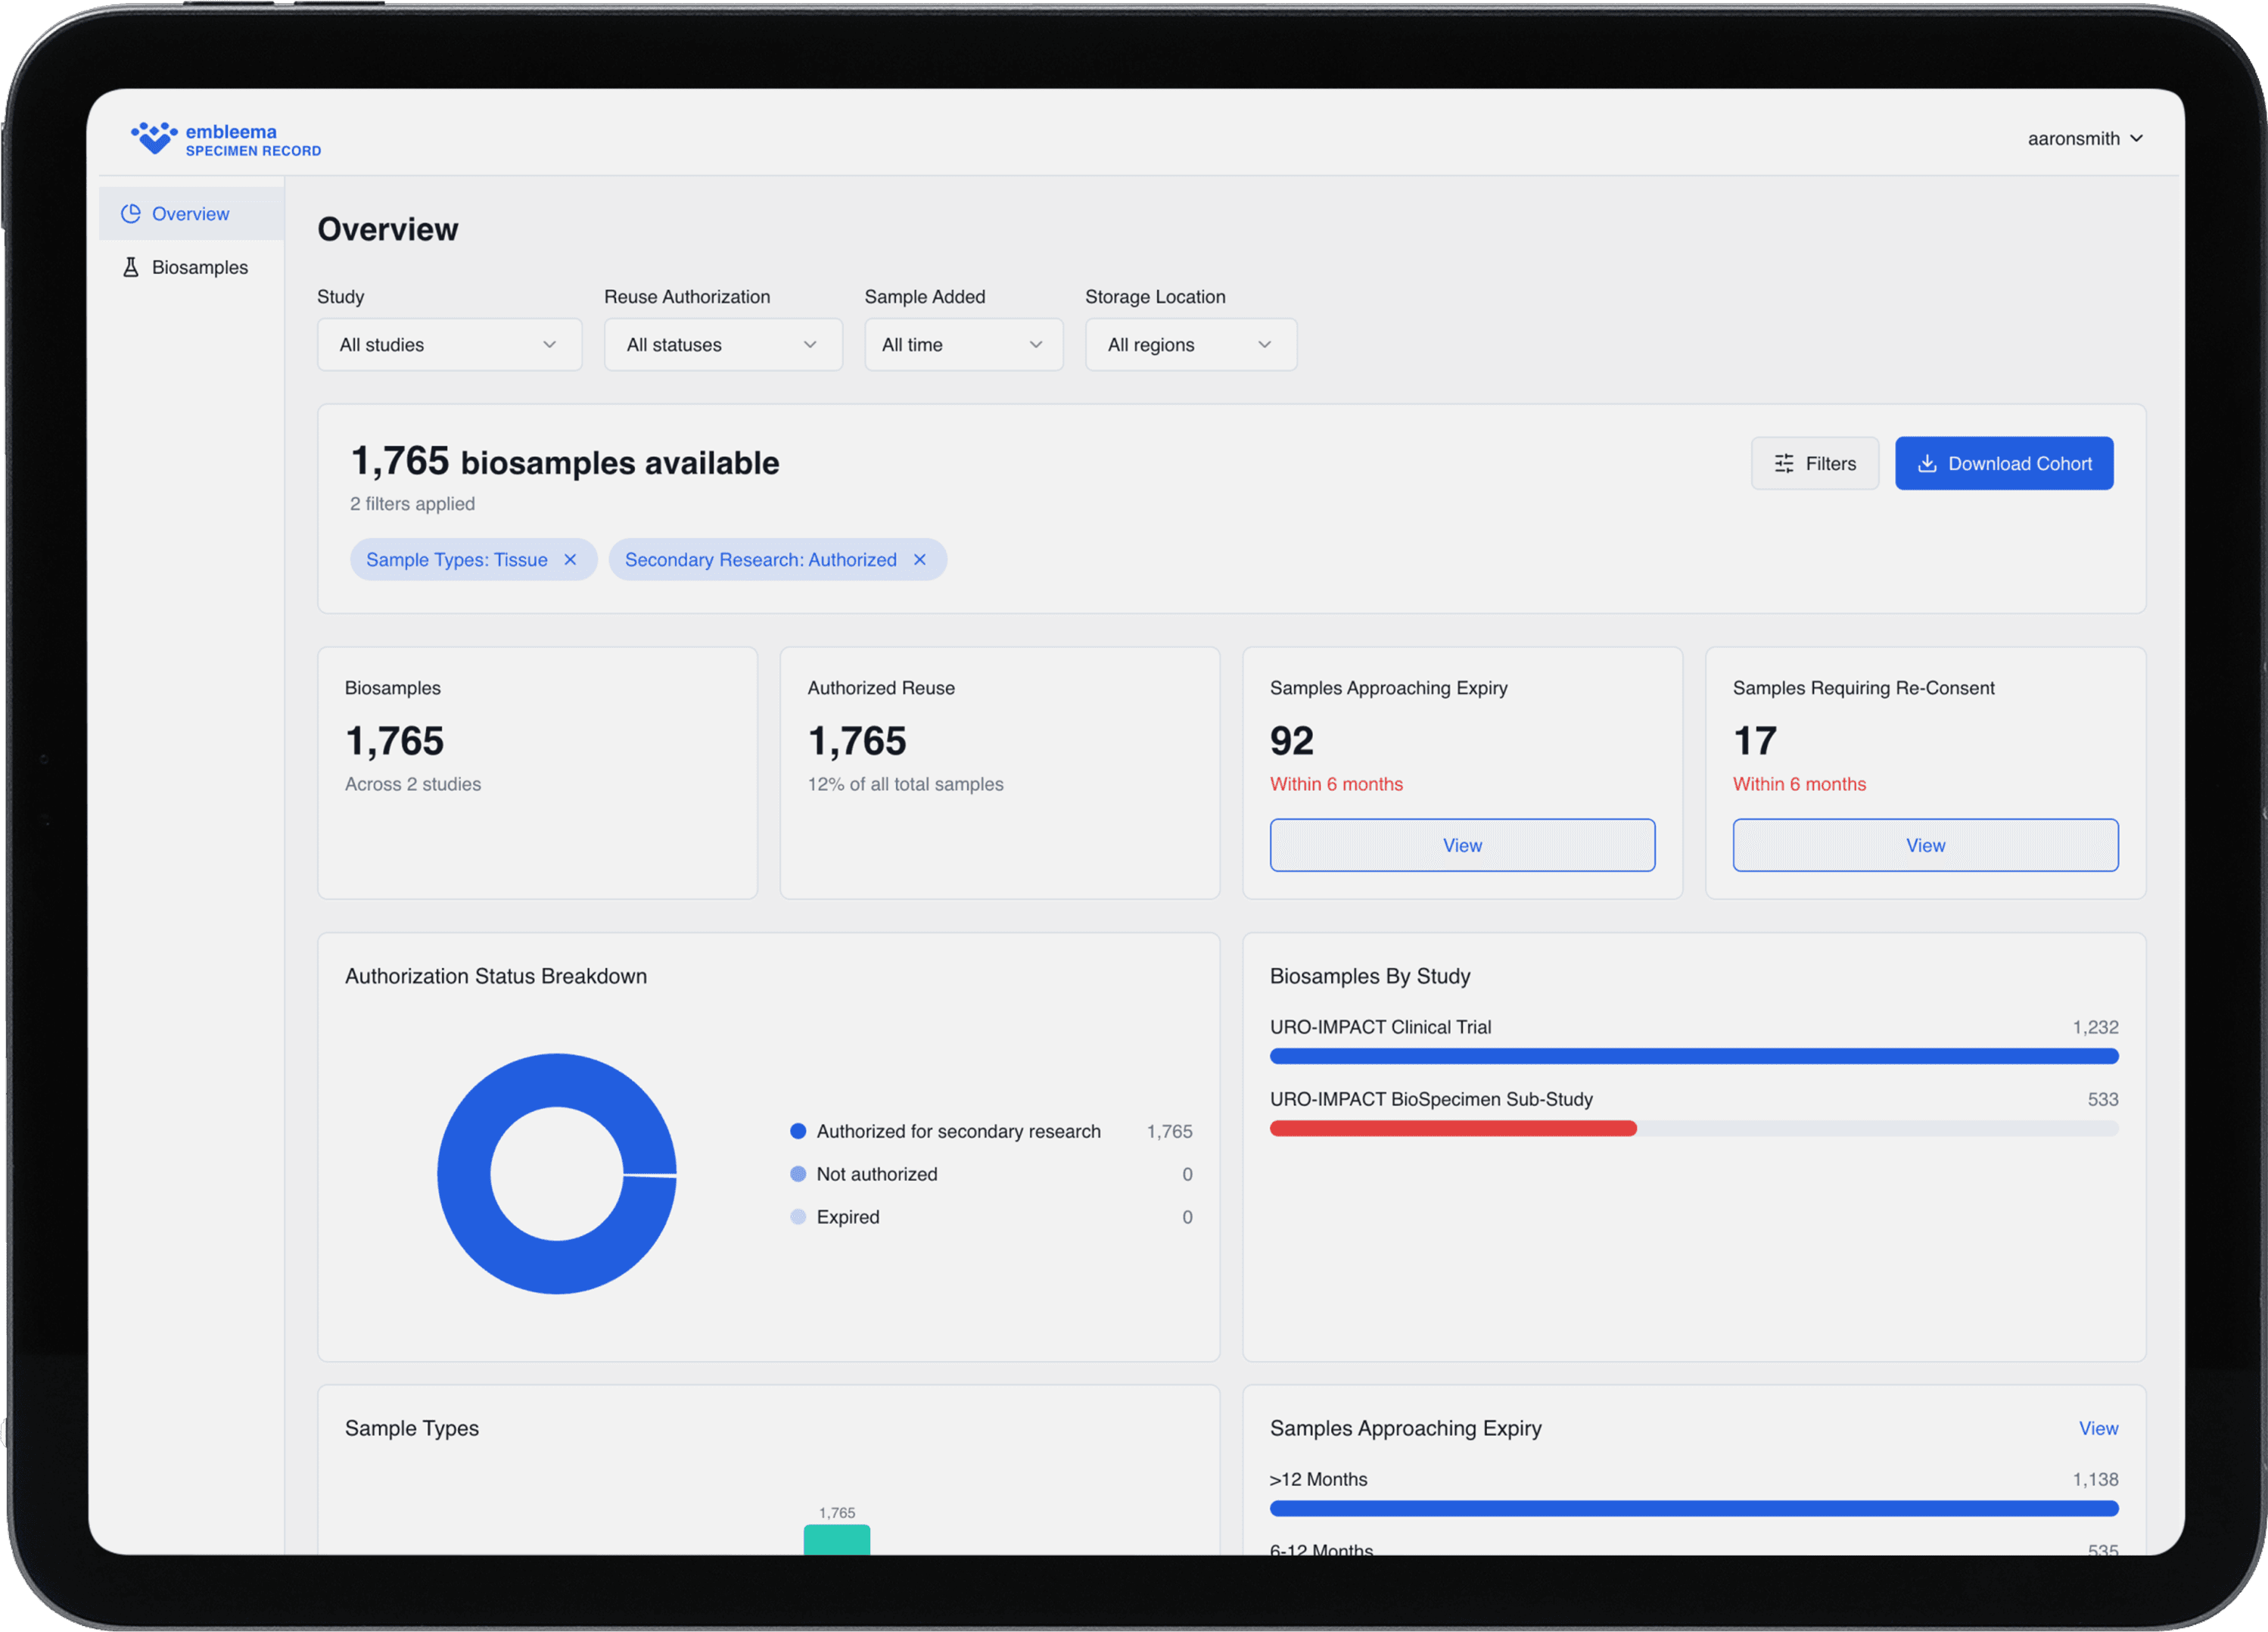Image resolution: width=2268 pixels, height=1632 pixels.
Task: Click the embleema logo icon
Action: pos(154,138)
